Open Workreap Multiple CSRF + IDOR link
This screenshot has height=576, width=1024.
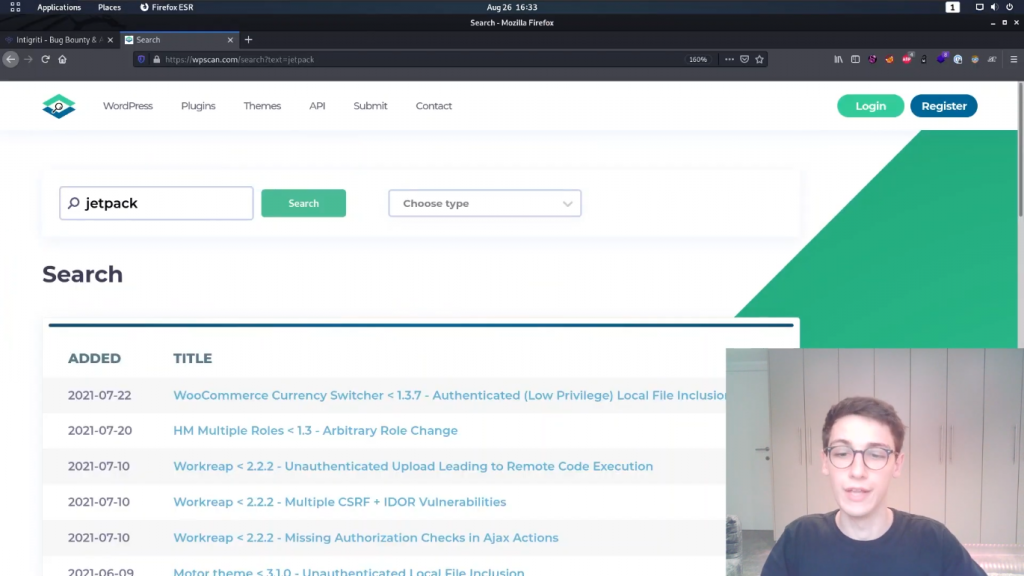(340, 502)
